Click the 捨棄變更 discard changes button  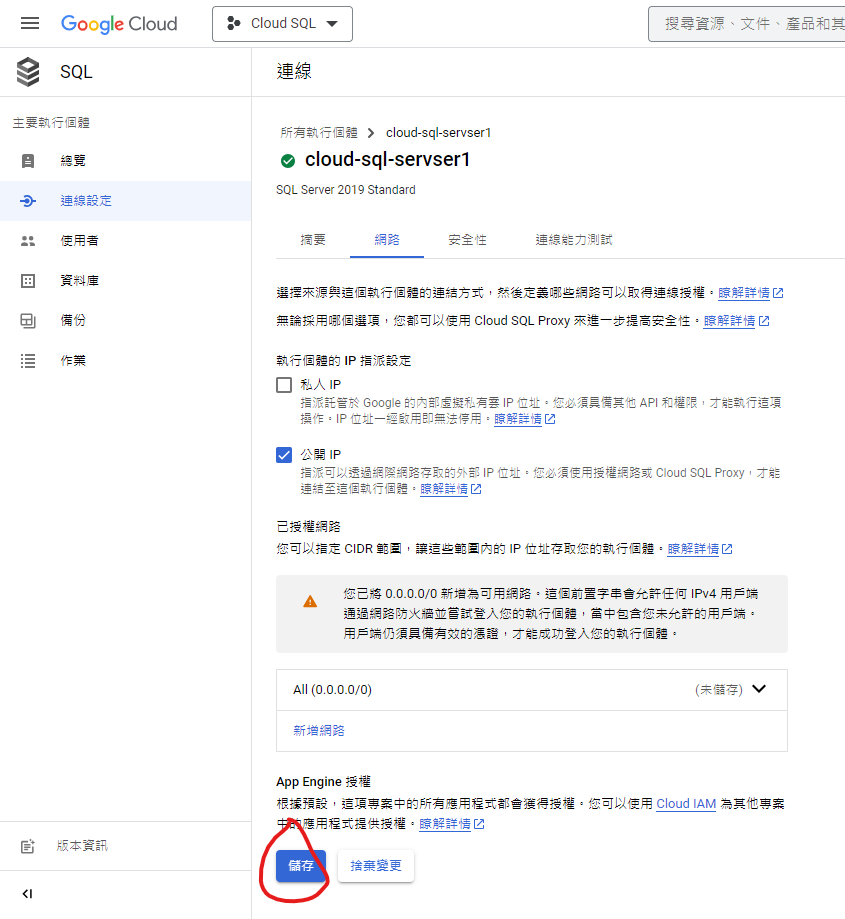coord(376,866)
